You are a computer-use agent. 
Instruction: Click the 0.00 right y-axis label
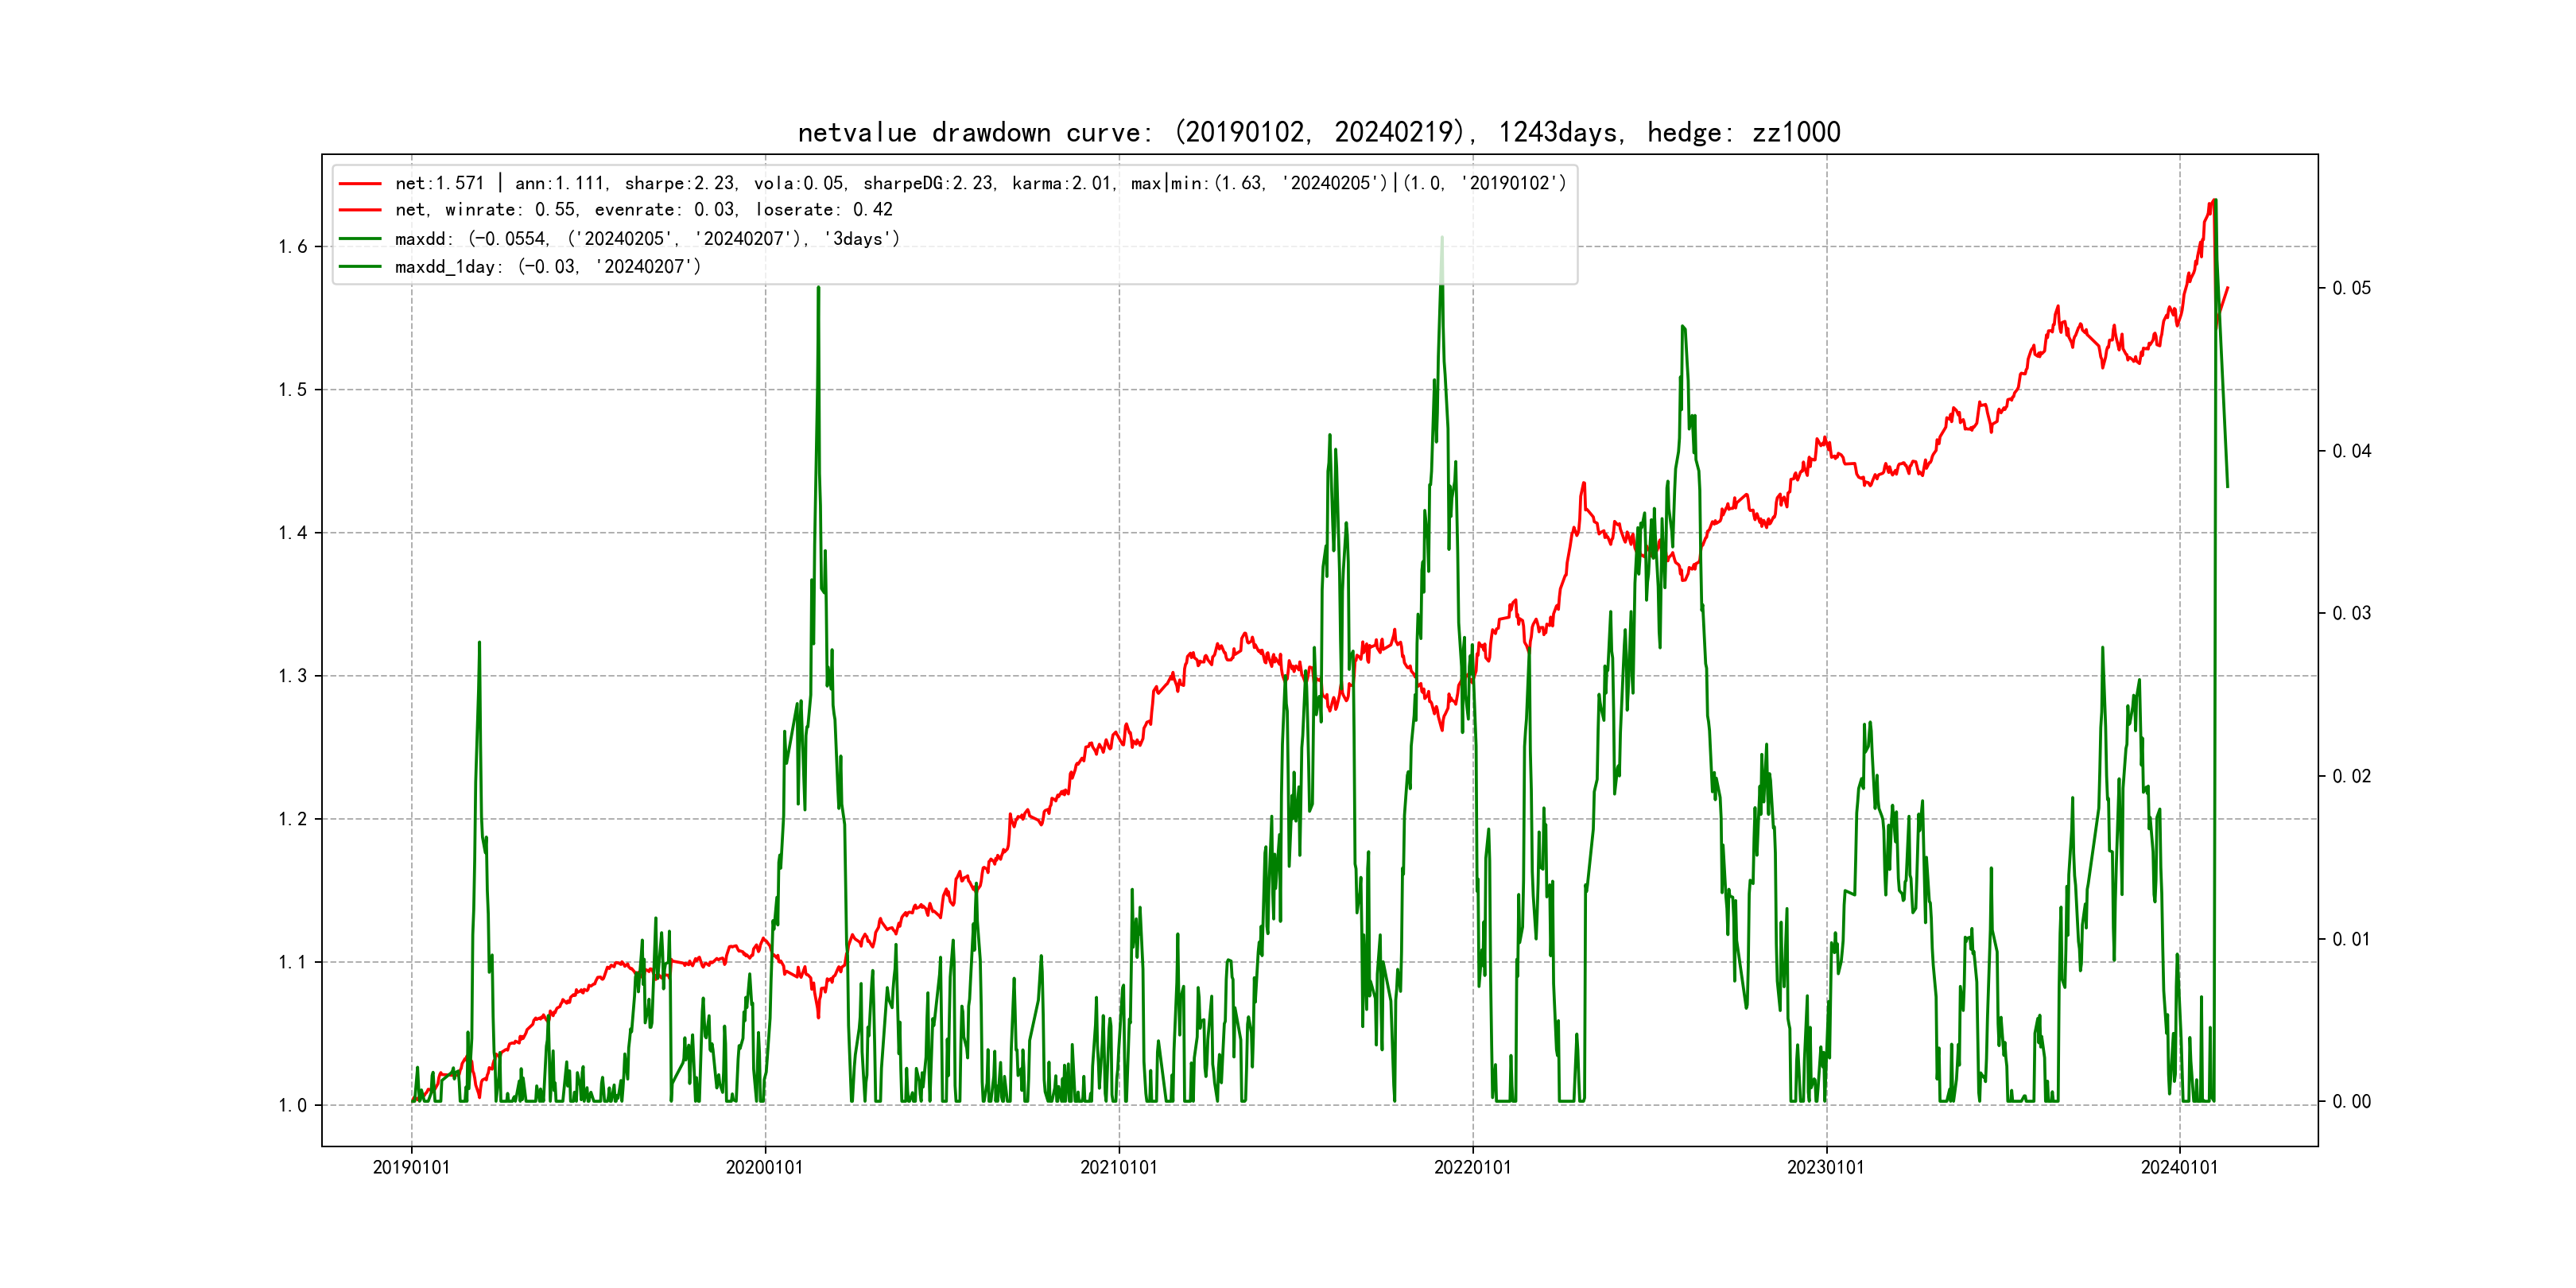tap(2351, 1102)
